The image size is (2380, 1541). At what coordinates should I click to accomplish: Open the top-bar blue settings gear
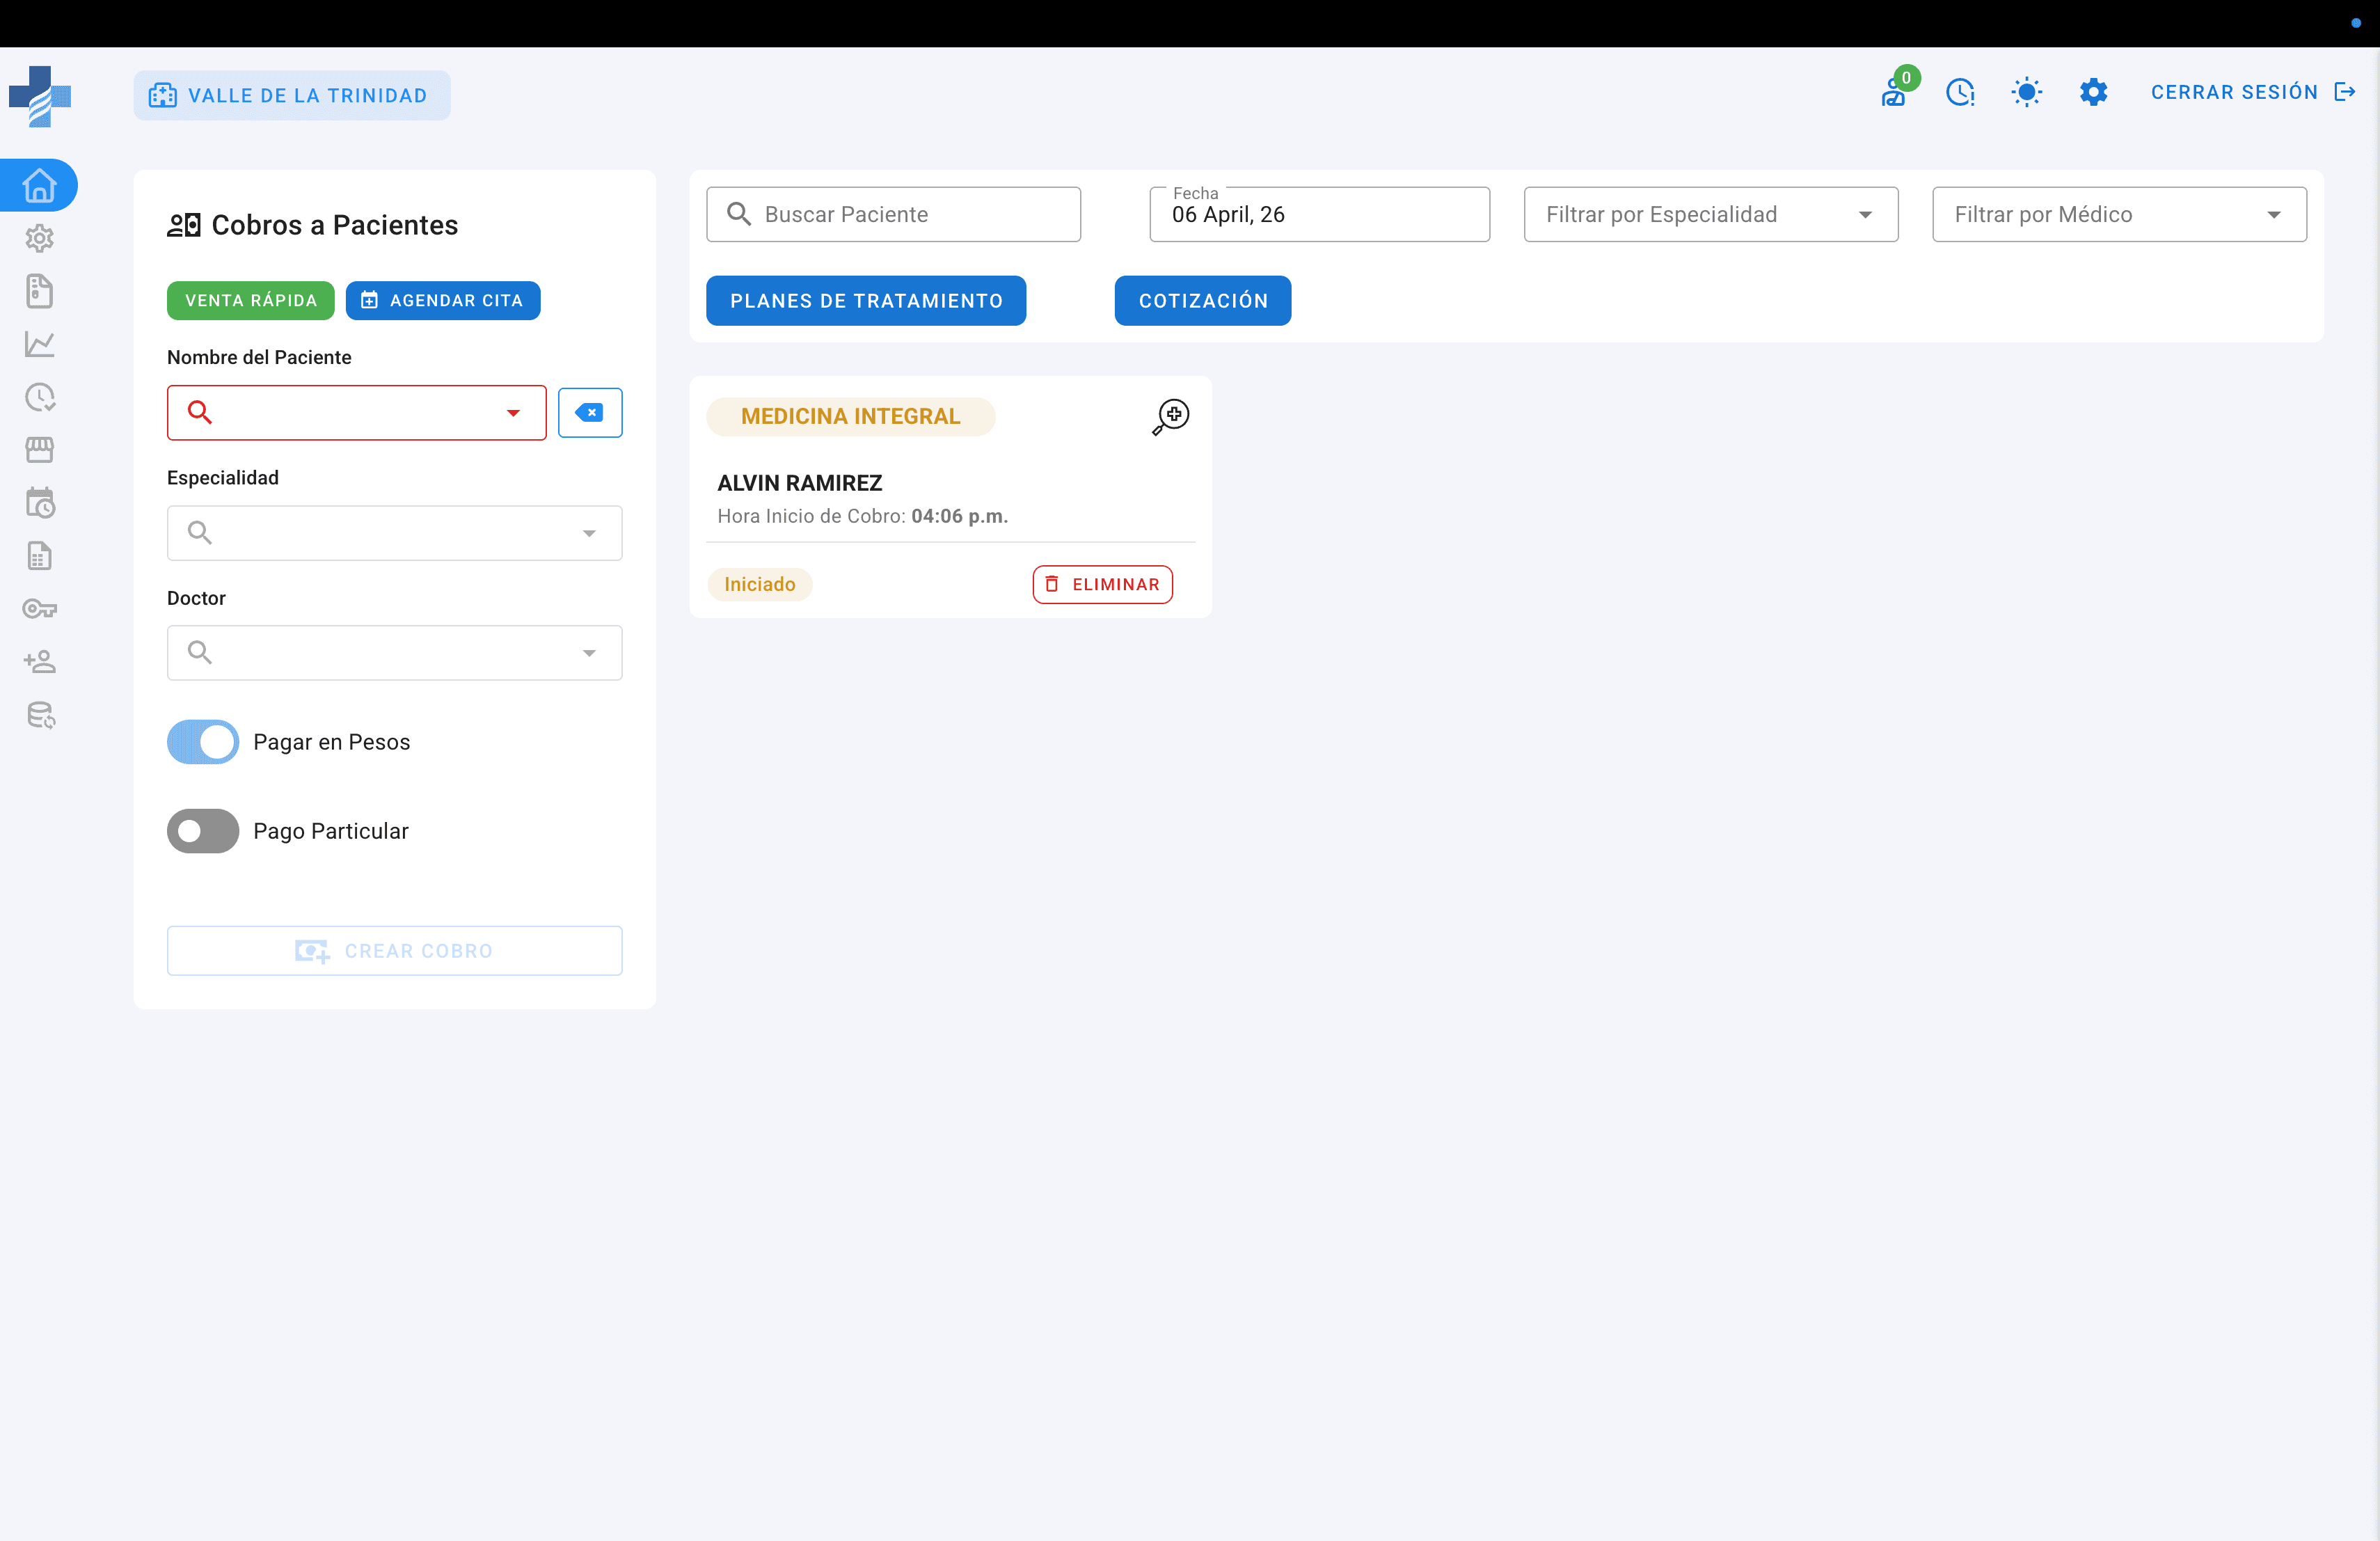pos(2094,93)
